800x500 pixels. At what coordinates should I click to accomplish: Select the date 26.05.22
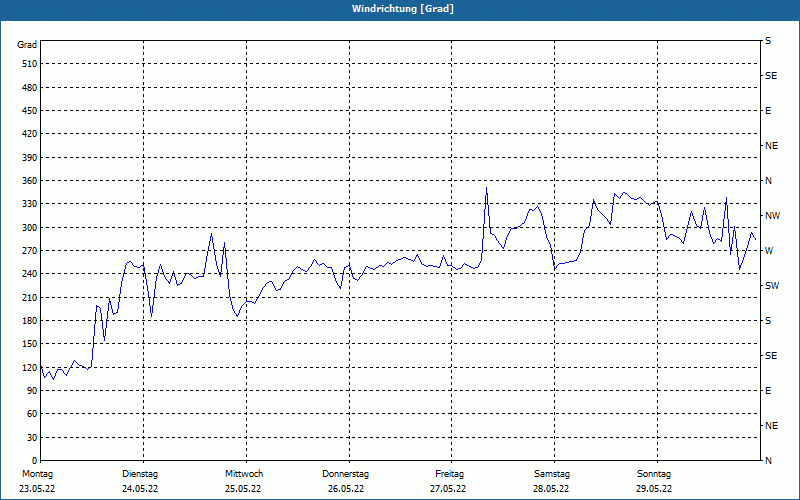coord(346,489)
